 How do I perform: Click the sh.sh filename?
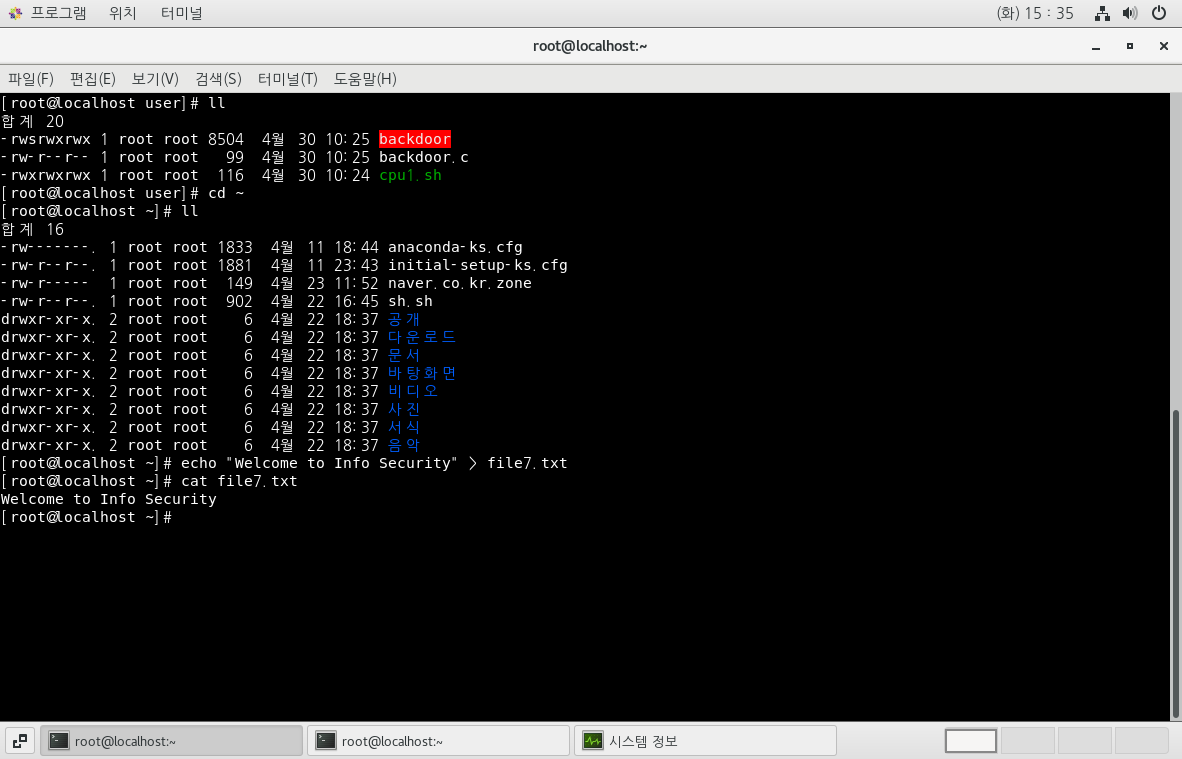(410, 301)
